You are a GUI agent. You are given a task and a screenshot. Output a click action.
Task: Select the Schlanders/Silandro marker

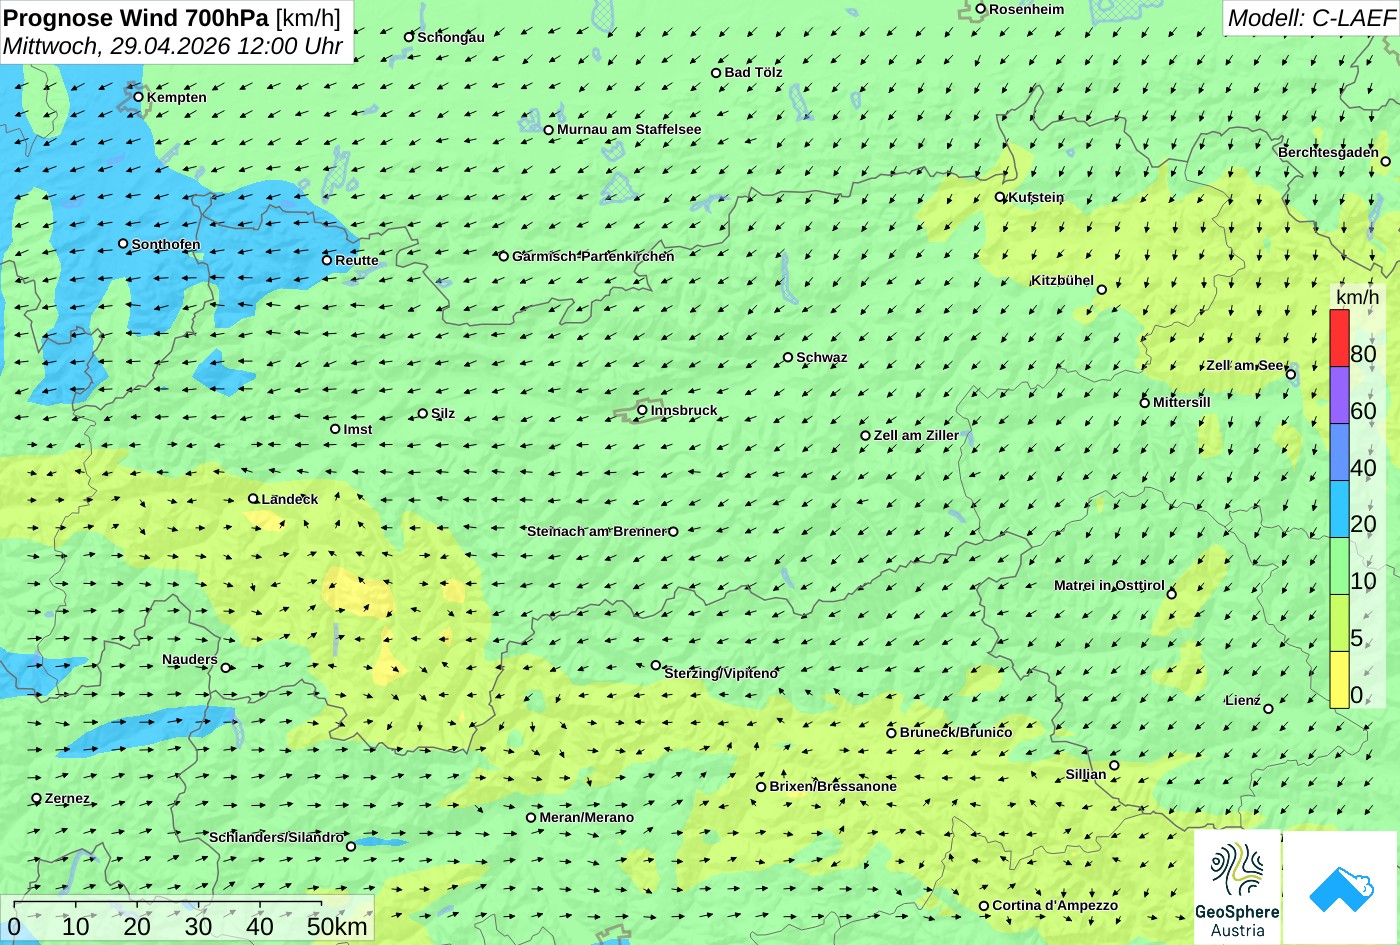[351, 846]
